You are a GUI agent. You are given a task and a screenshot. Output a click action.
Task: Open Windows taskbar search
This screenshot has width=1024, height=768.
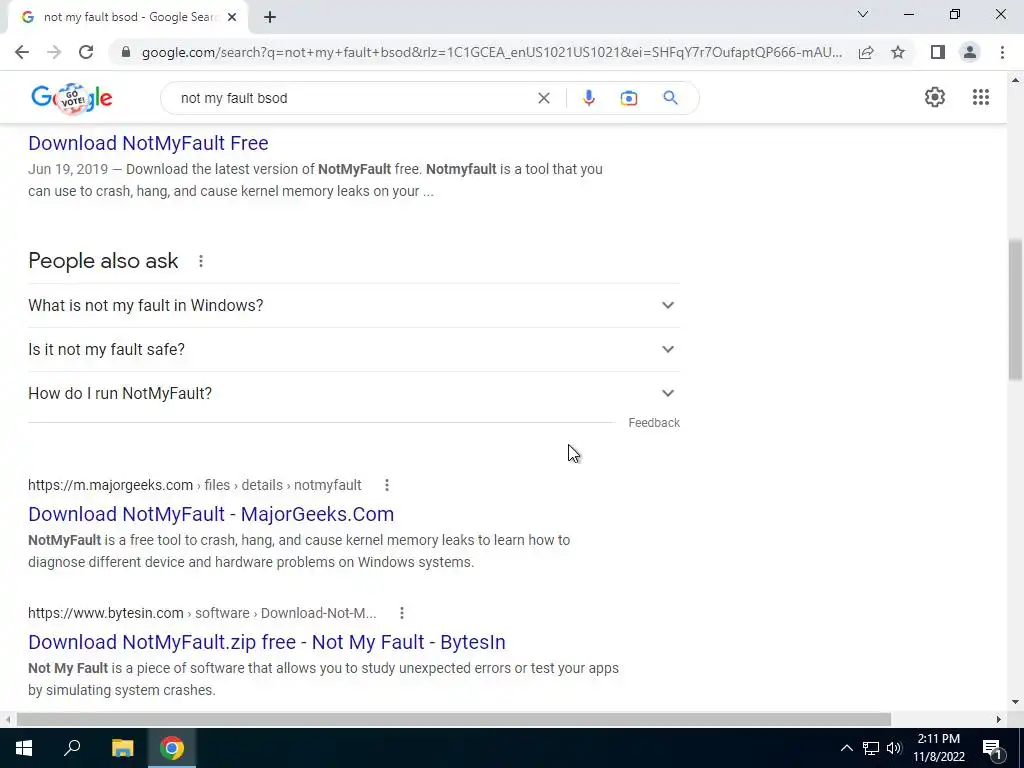click(72, 748)
